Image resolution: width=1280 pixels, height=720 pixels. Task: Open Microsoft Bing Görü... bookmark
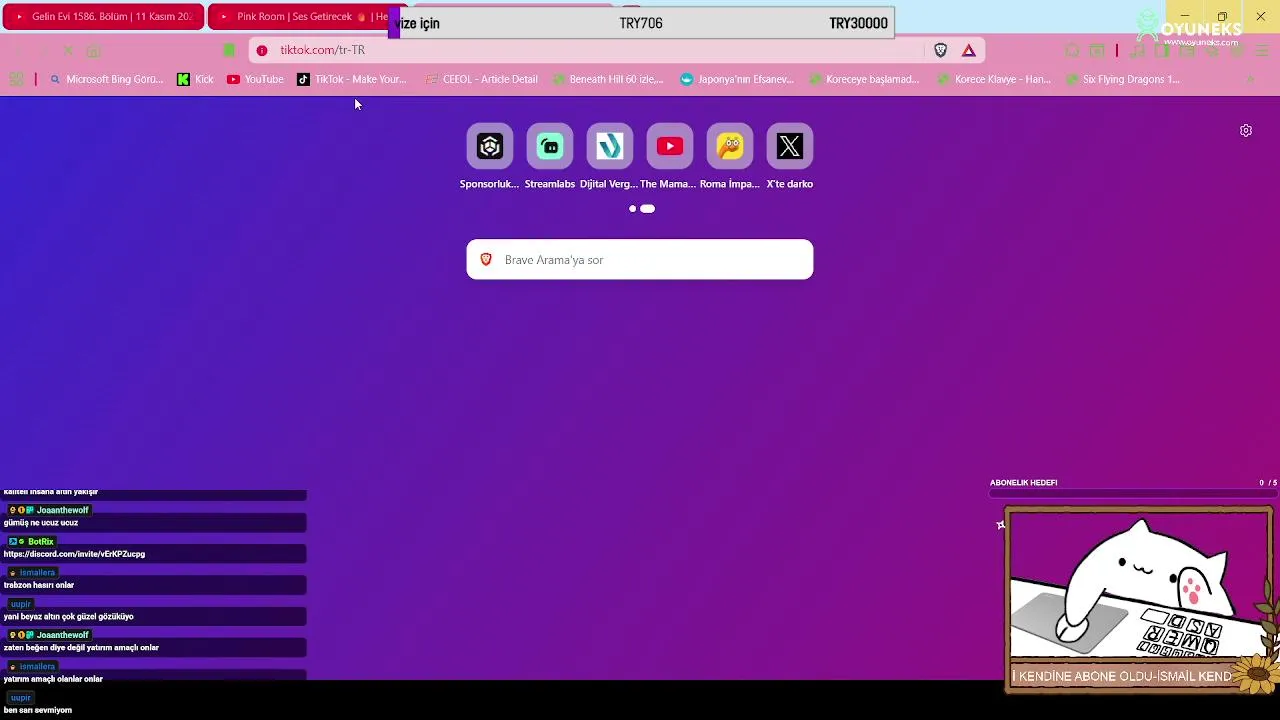[x=106, y=79]
